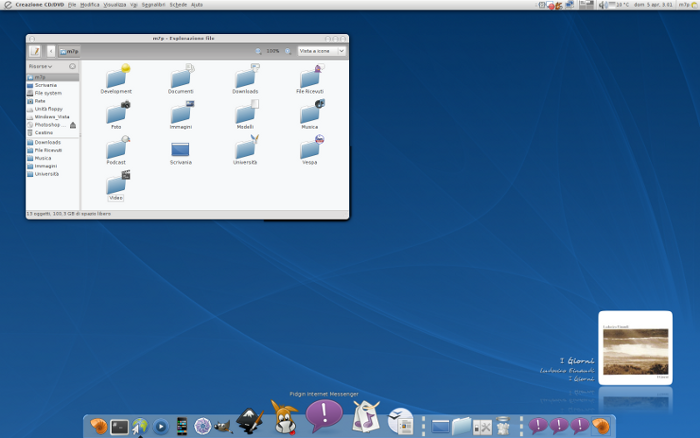This screenshot has width=700, height=438.
Task: Open the Musica bookmark in sidebar
Action: point(53,159)
